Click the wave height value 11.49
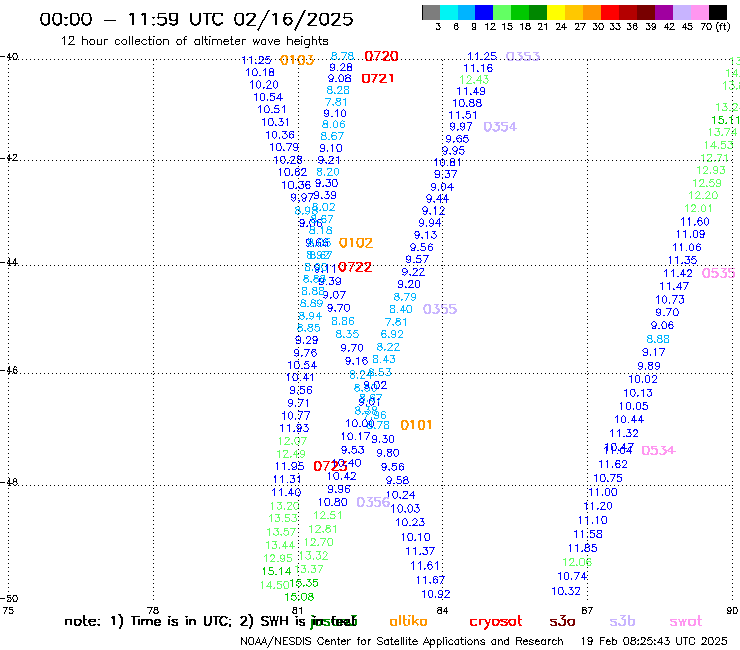The height and width of the screenshot is (650, 740). click(x=471, y=91)
